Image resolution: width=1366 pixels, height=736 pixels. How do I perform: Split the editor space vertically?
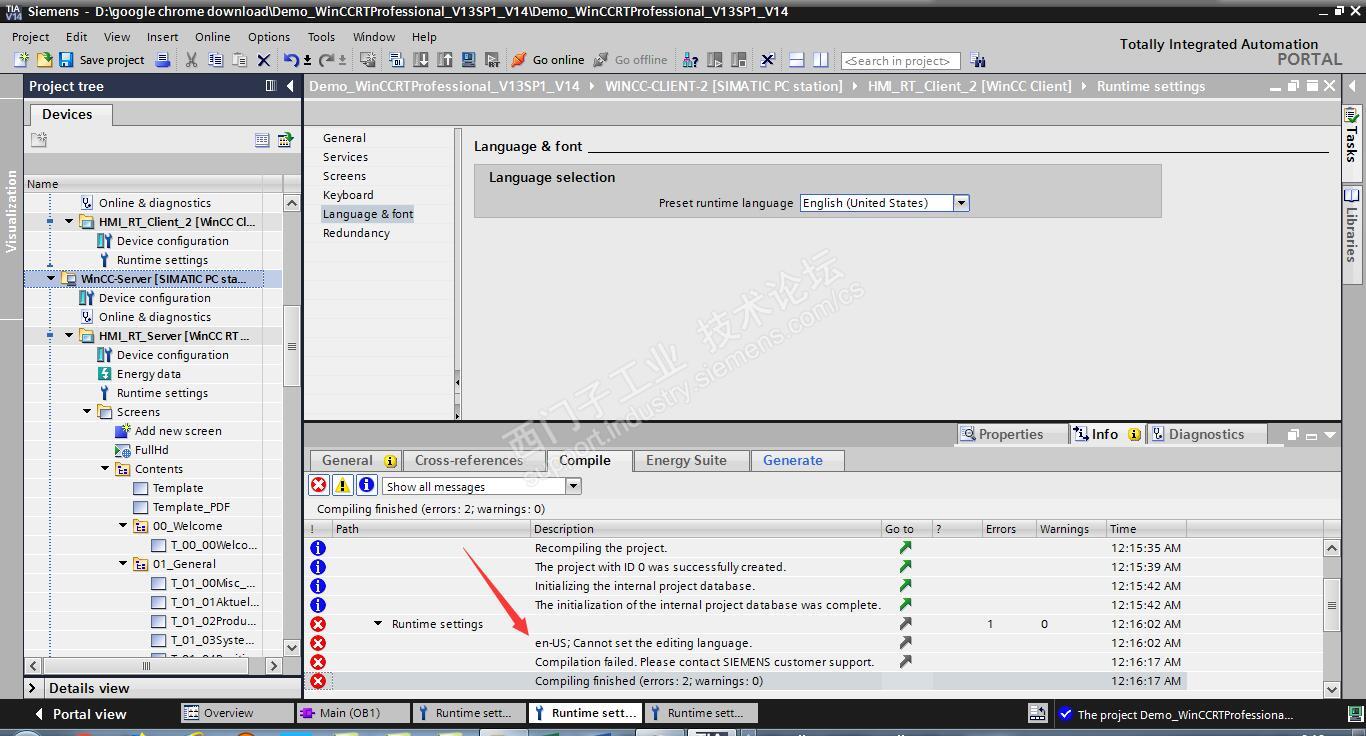pos(820,60)
